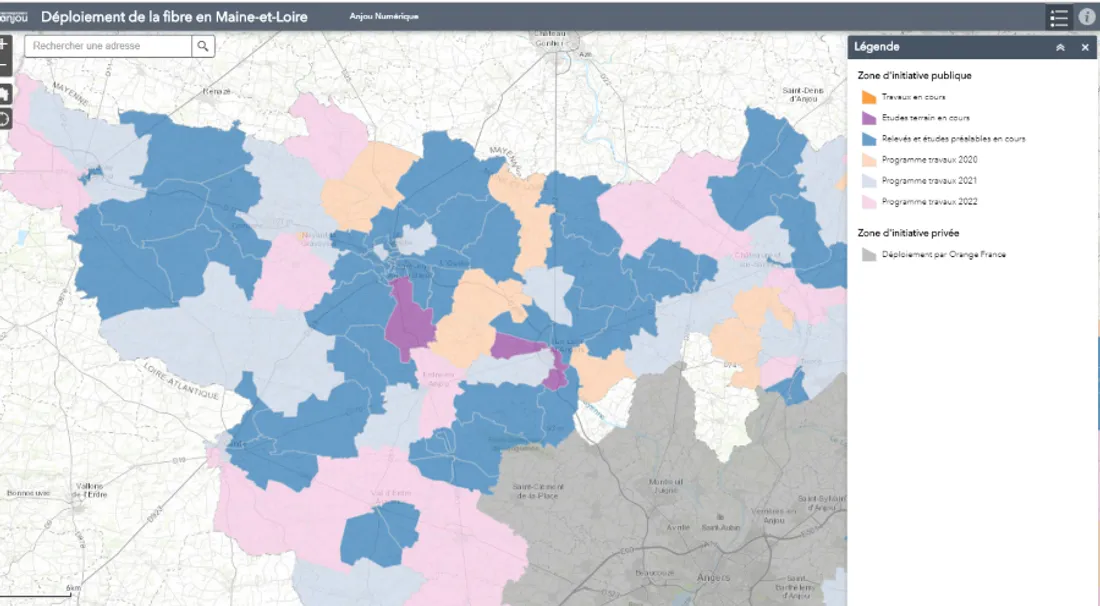Click the Programme travaux 2022 pink swatch
This screenshot has width=1100, height=606.
coord(868,202)
